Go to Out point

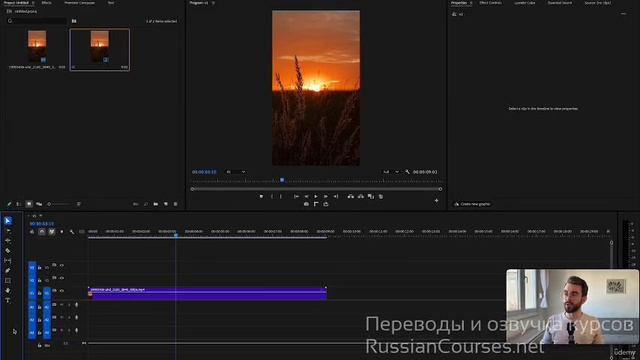coord(336,196)
